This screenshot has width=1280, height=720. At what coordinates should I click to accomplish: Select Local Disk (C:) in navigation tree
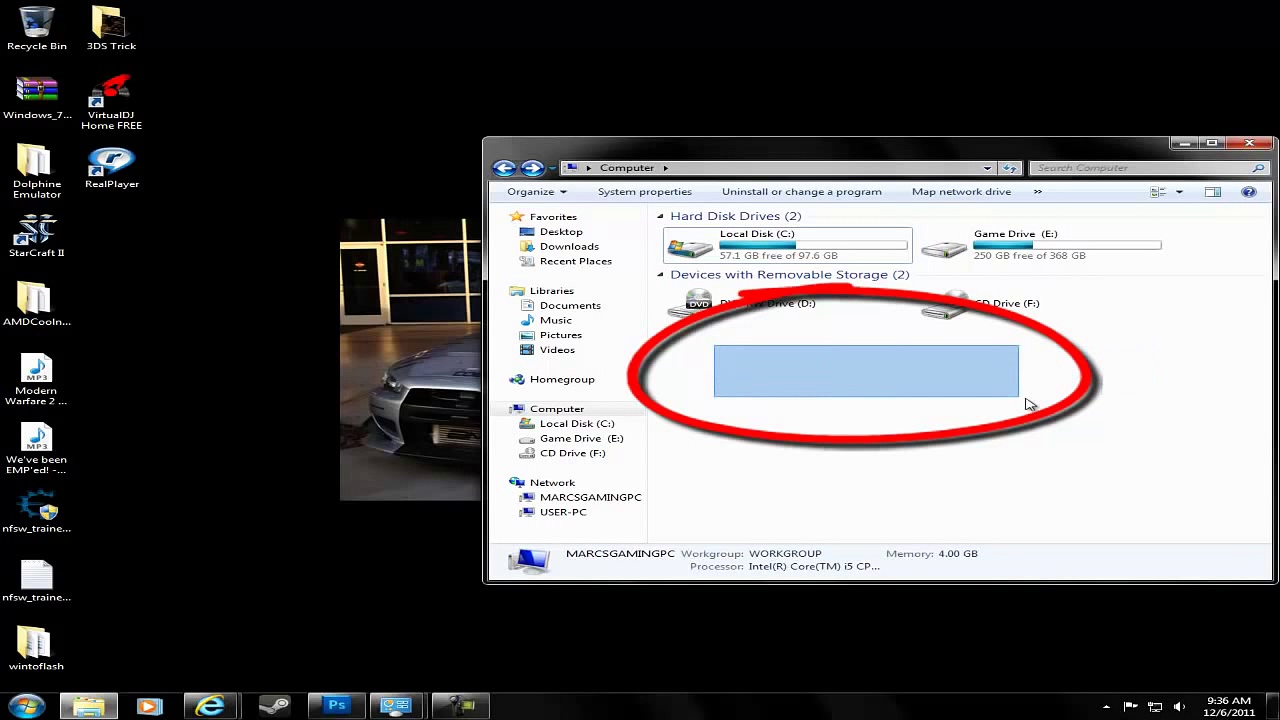click(577, 424)
